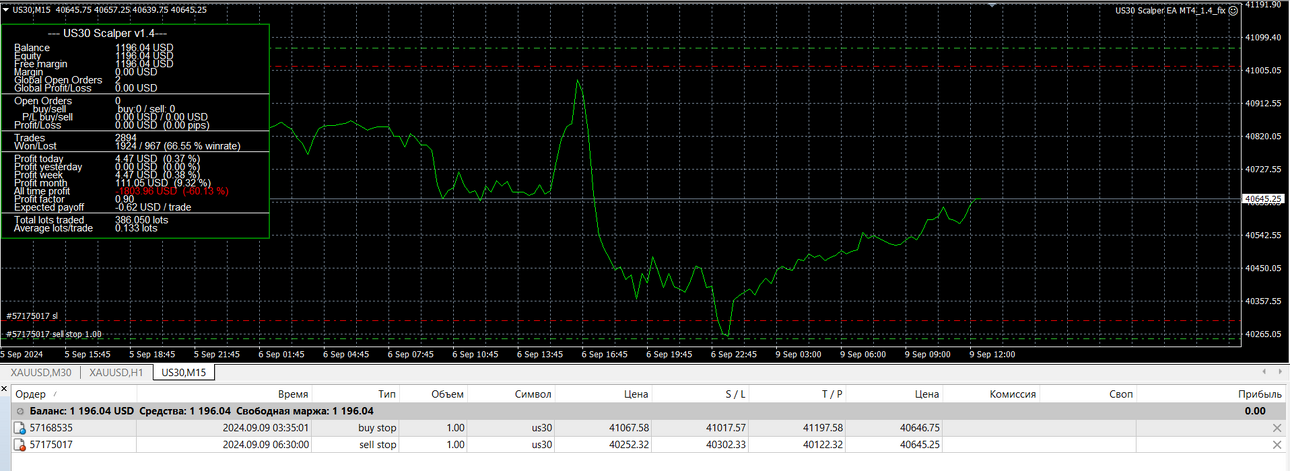Viewport: 1290px width, 471px height.
Task: Click the pending order icon for 57175017
Action: 19,445
